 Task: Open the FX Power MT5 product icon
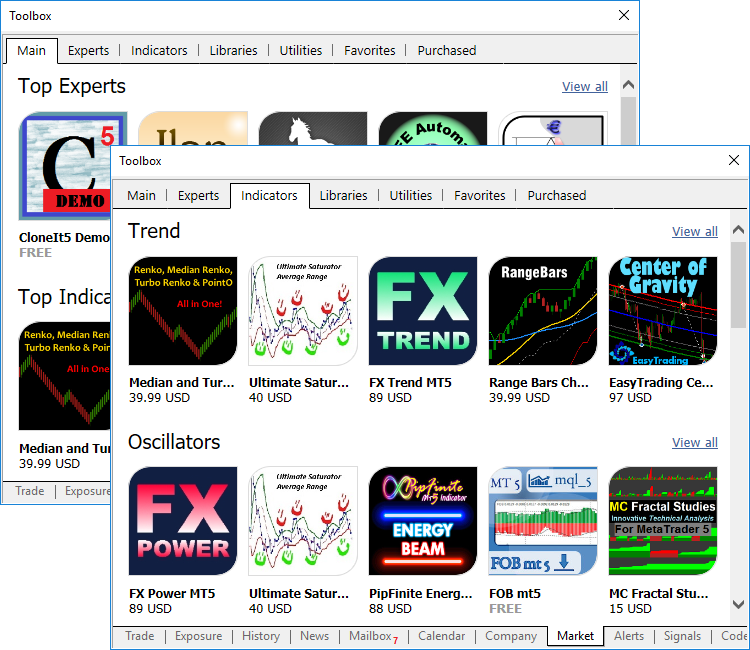pyautogui.click(x=183, y=521)
